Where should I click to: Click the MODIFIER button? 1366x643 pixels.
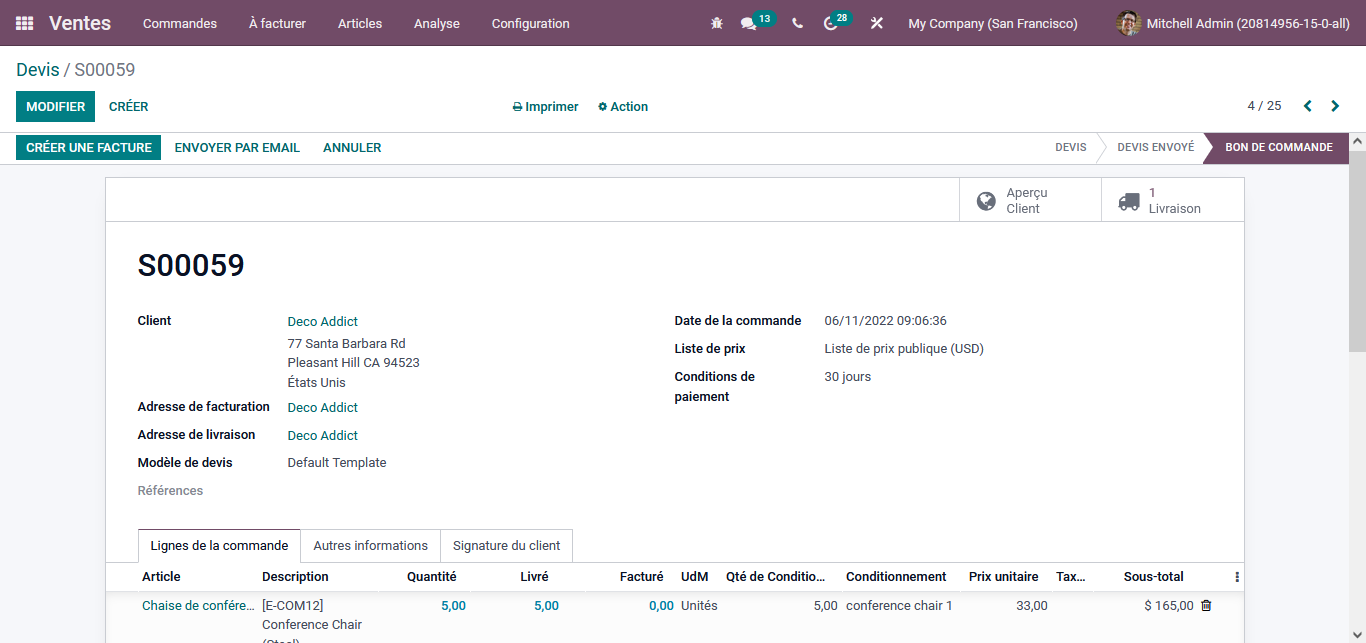click(56, 107)
